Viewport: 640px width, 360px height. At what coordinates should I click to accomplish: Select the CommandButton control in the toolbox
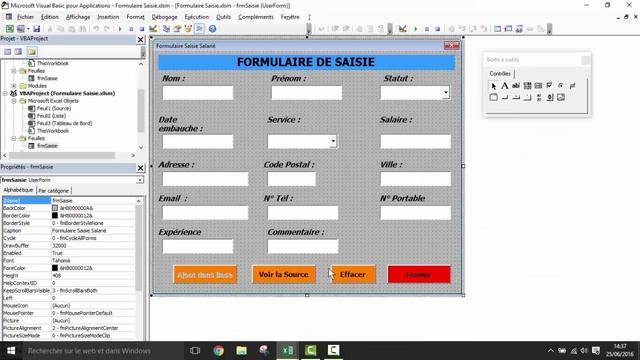[x=505, y=97]
